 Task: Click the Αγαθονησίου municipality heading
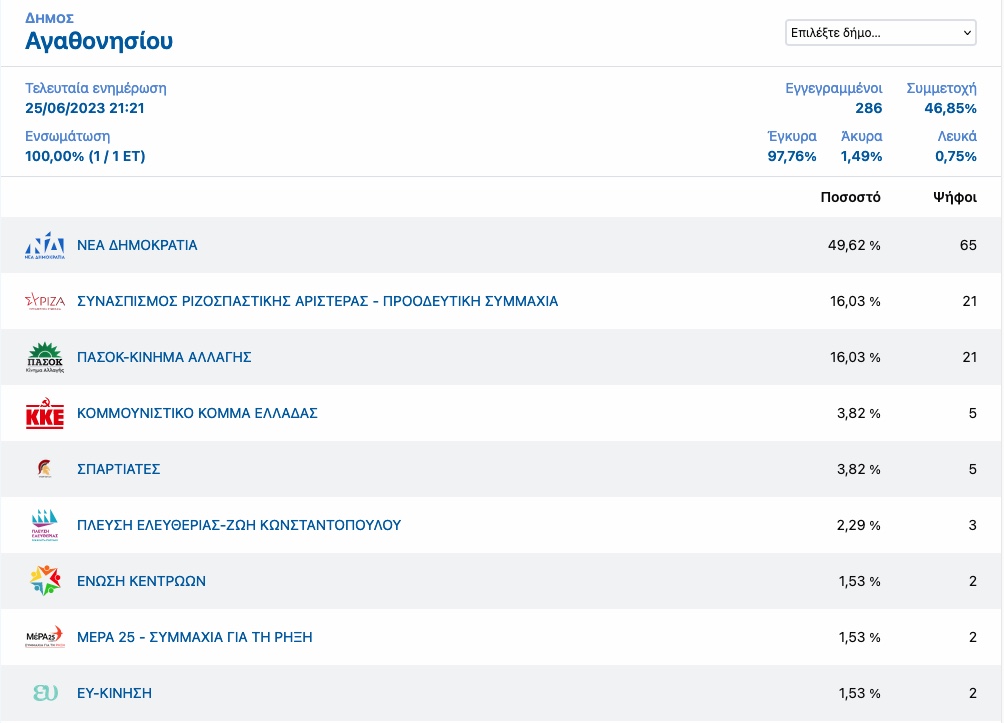(99, 41)
